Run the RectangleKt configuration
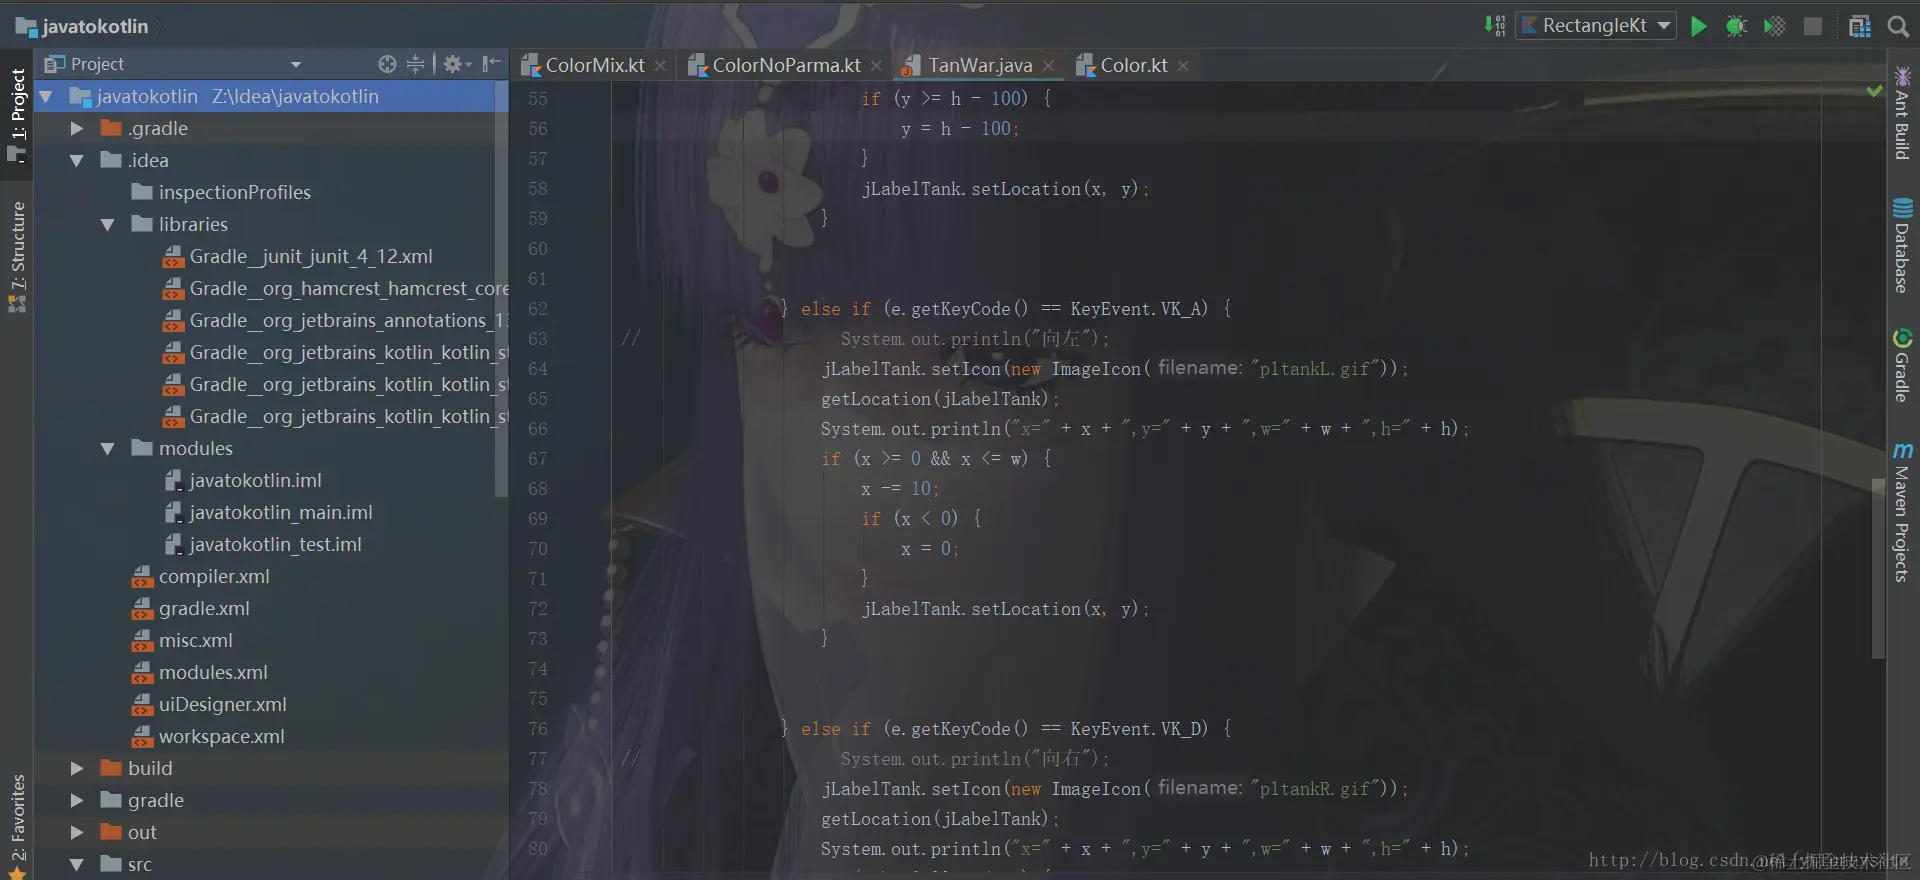This screenshot has width=1920, height=880. [x=1698, y=26]
